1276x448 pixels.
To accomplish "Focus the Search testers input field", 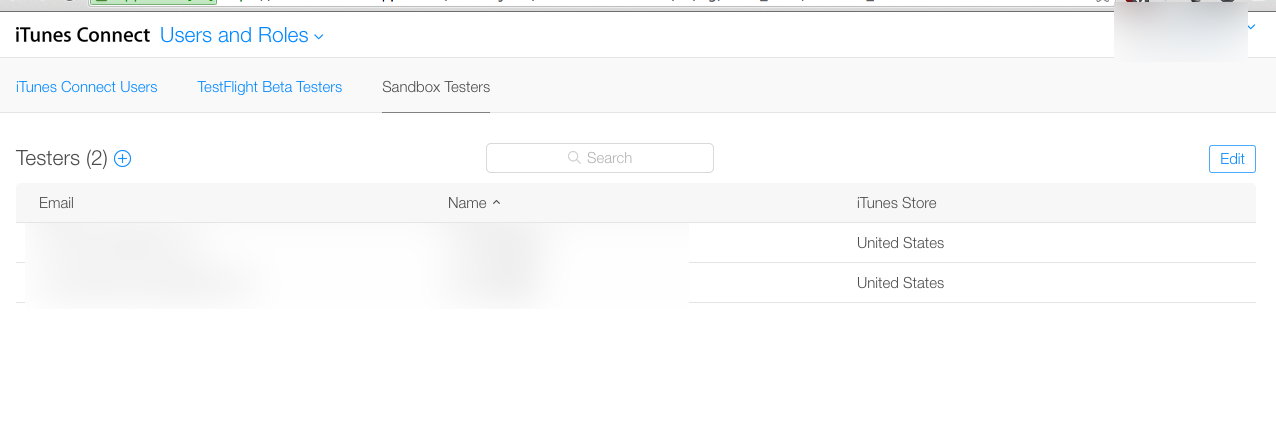I will [600, 158].
